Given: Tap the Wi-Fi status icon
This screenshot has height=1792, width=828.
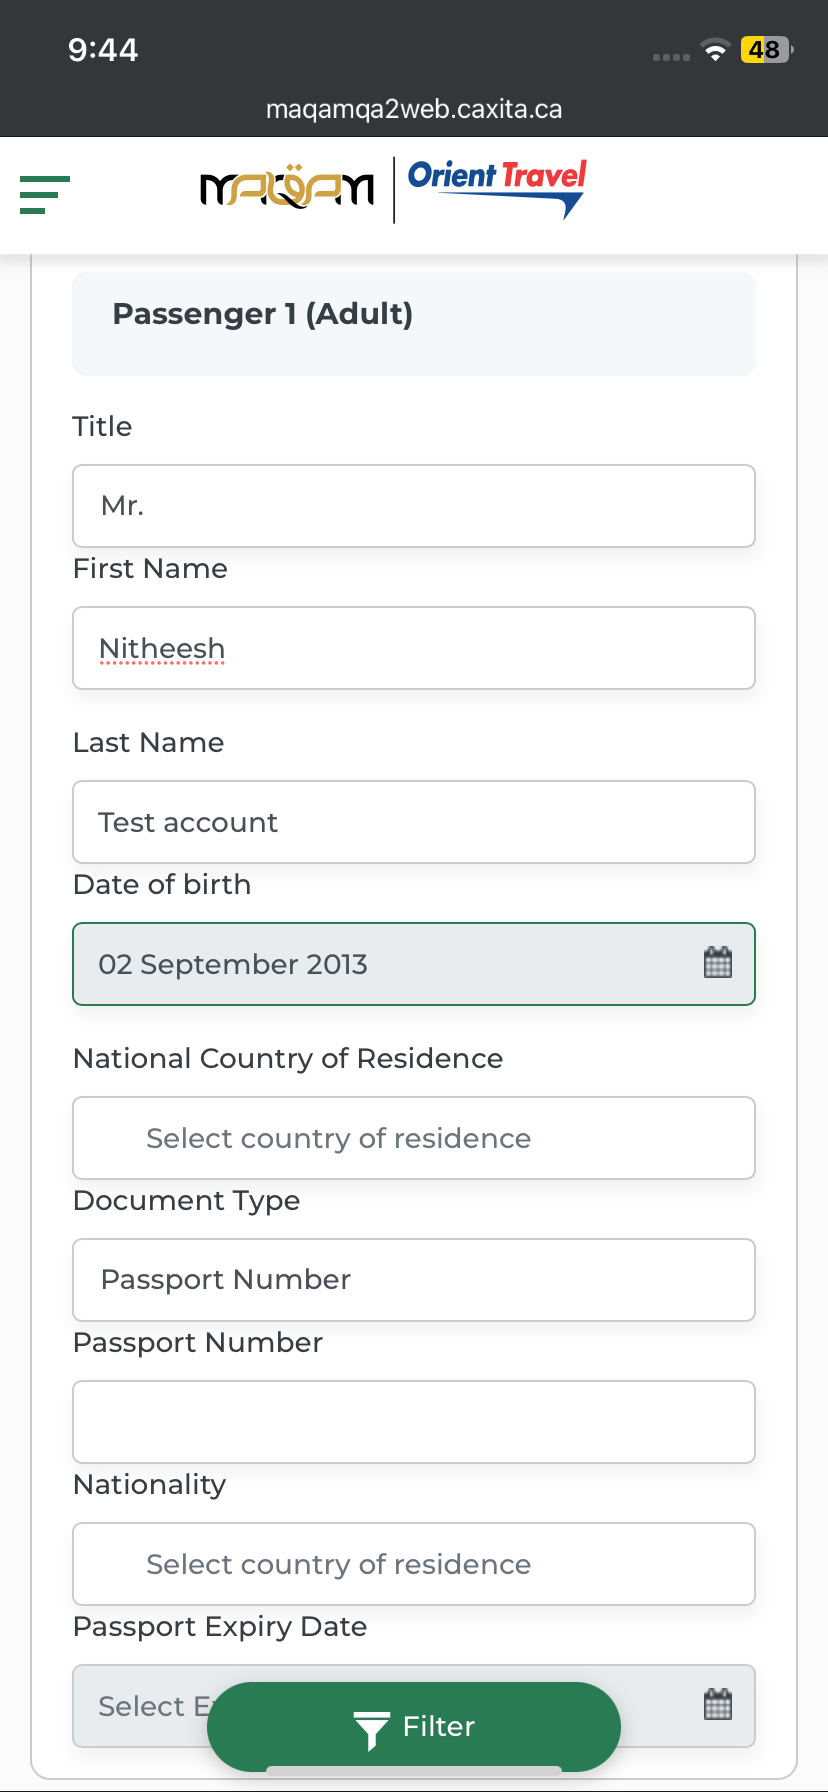Looking at the screenshot, I should (715, 50).
